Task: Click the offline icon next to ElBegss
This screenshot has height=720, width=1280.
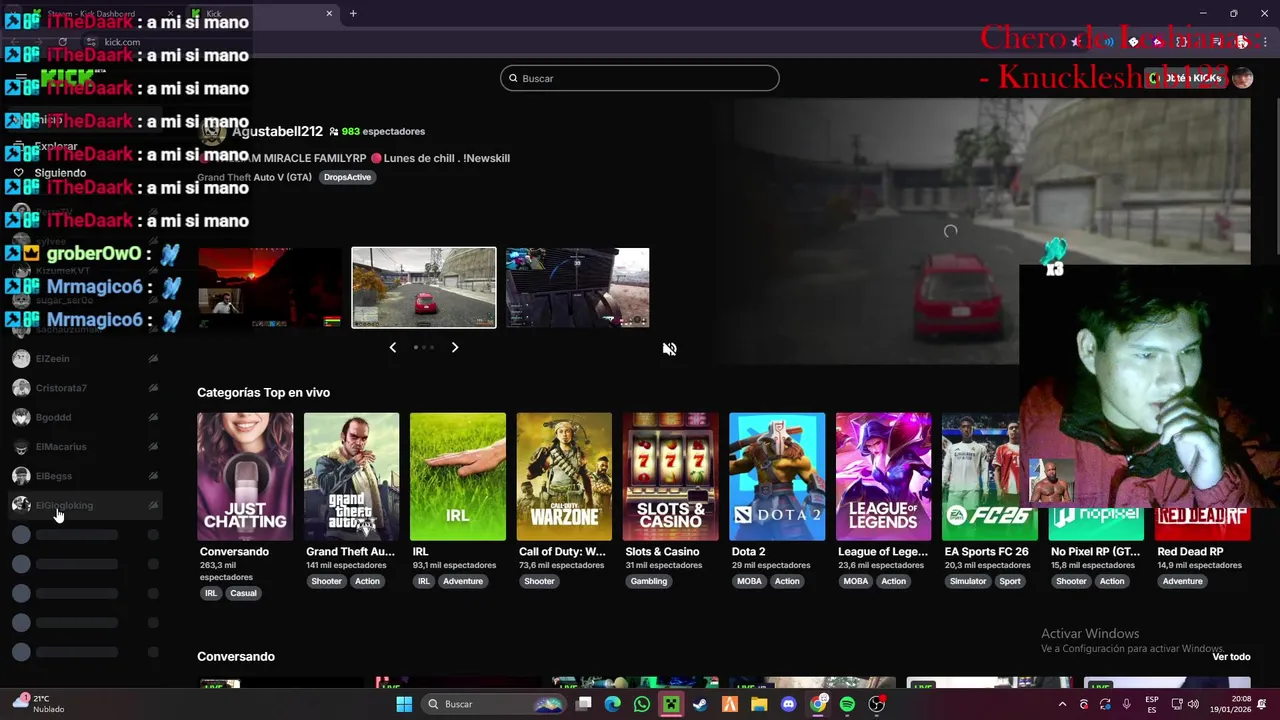Action: tap(153, 476)
